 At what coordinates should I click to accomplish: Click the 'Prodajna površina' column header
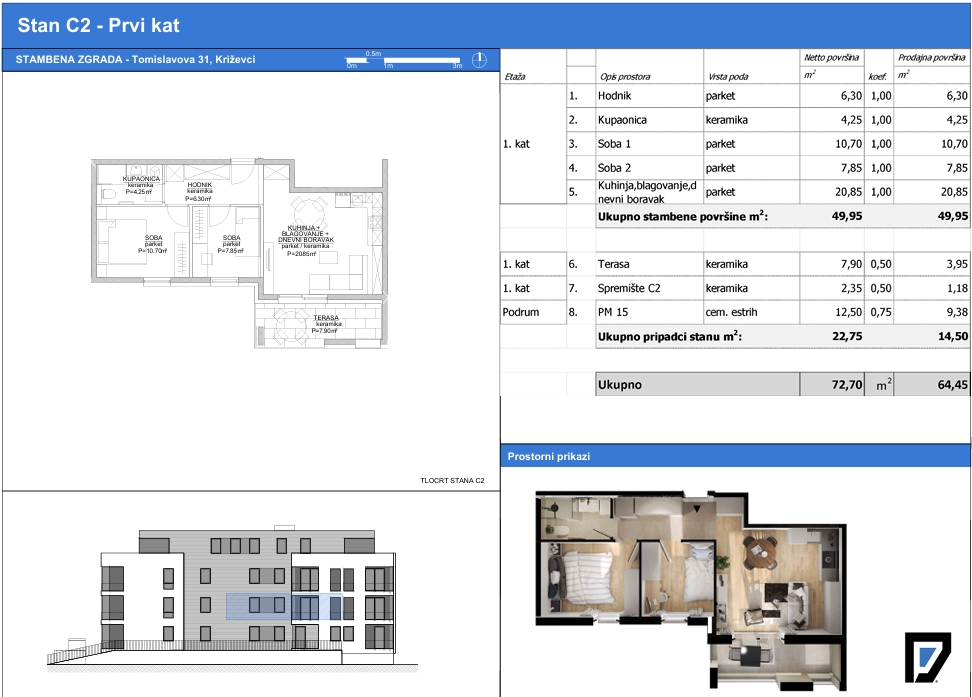tap(932, 57)
